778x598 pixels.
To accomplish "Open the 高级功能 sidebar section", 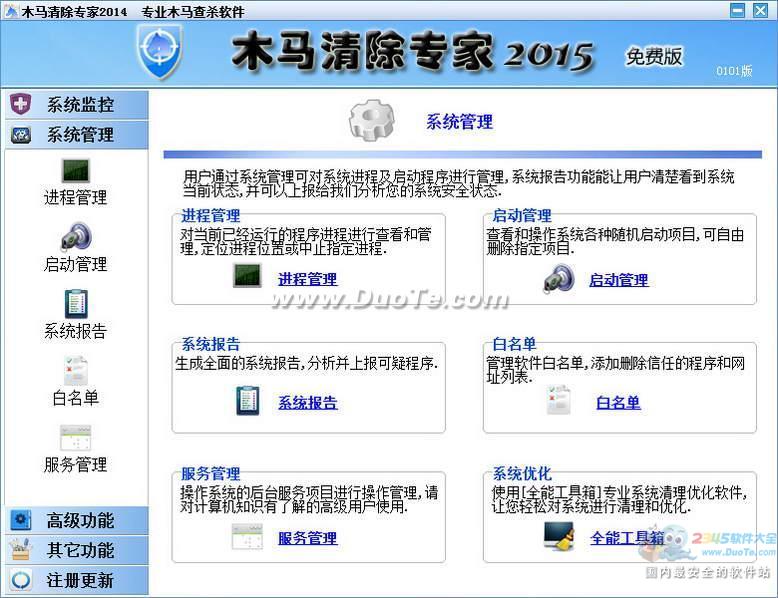I will tap(76, 520).
